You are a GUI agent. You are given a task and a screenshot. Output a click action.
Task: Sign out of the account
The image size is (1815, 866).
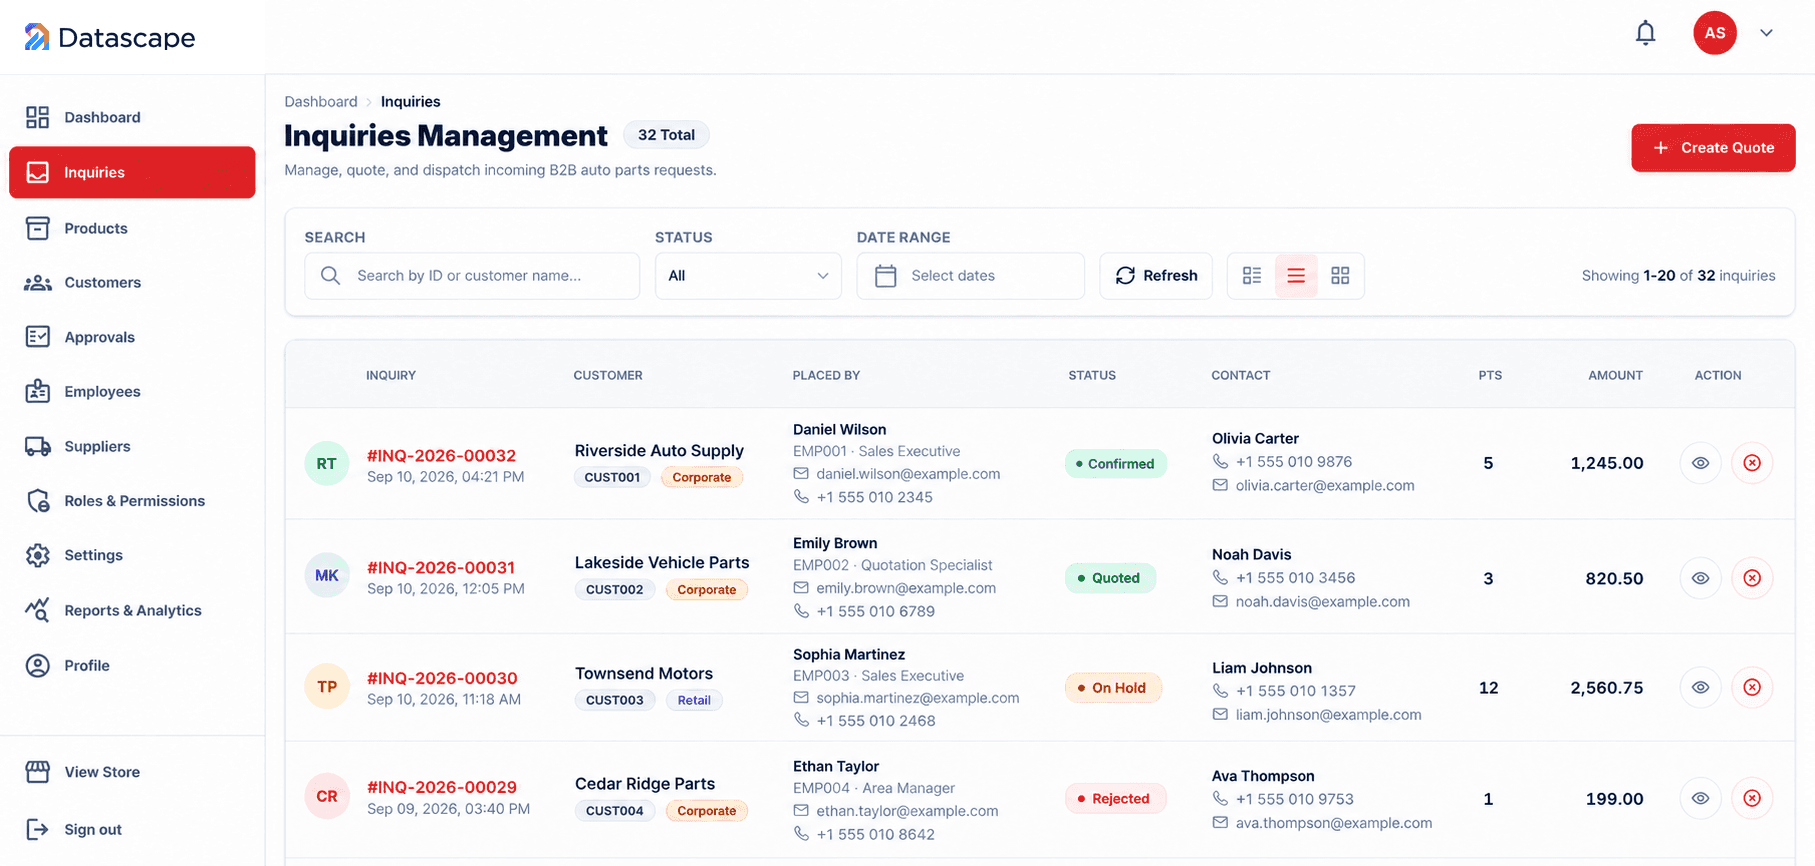click(x=132, y=829)
